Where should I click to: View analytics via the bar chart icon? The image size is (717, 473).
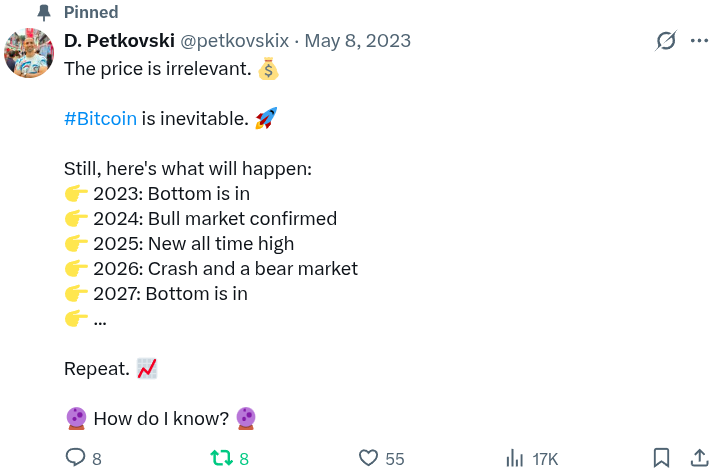click(515, 458)
